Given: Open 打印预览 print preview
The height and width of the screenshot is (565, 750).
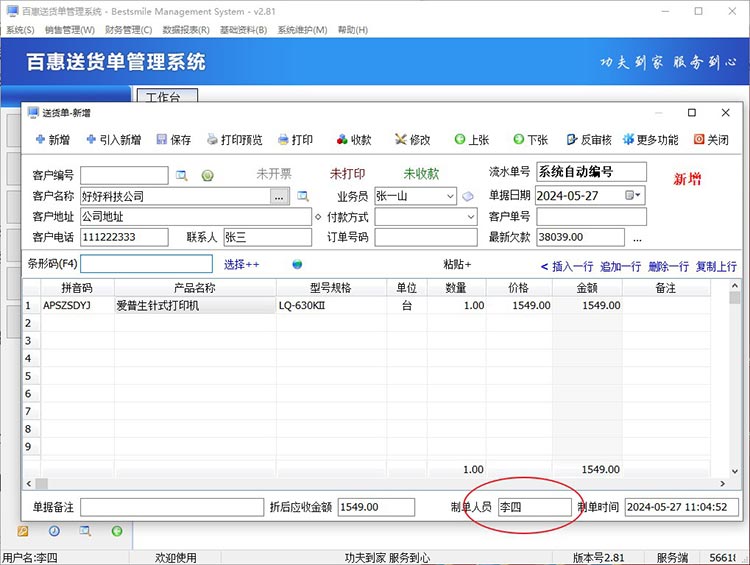Looking at the screenshot, I should [x=234, y=140].
